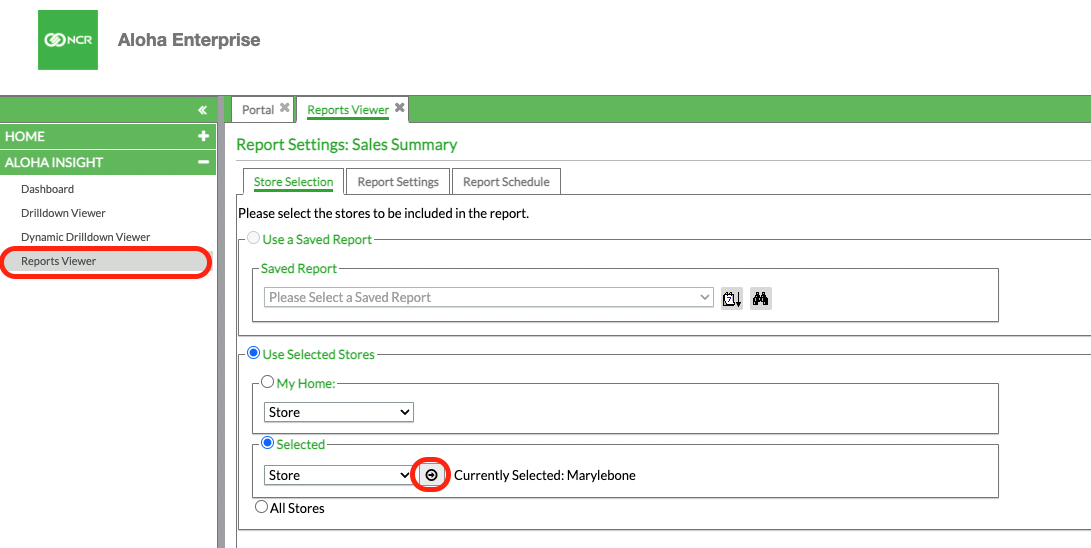The image size is (1091, 548).
Task: Select the My Home radio button
Action: (267, 382)
